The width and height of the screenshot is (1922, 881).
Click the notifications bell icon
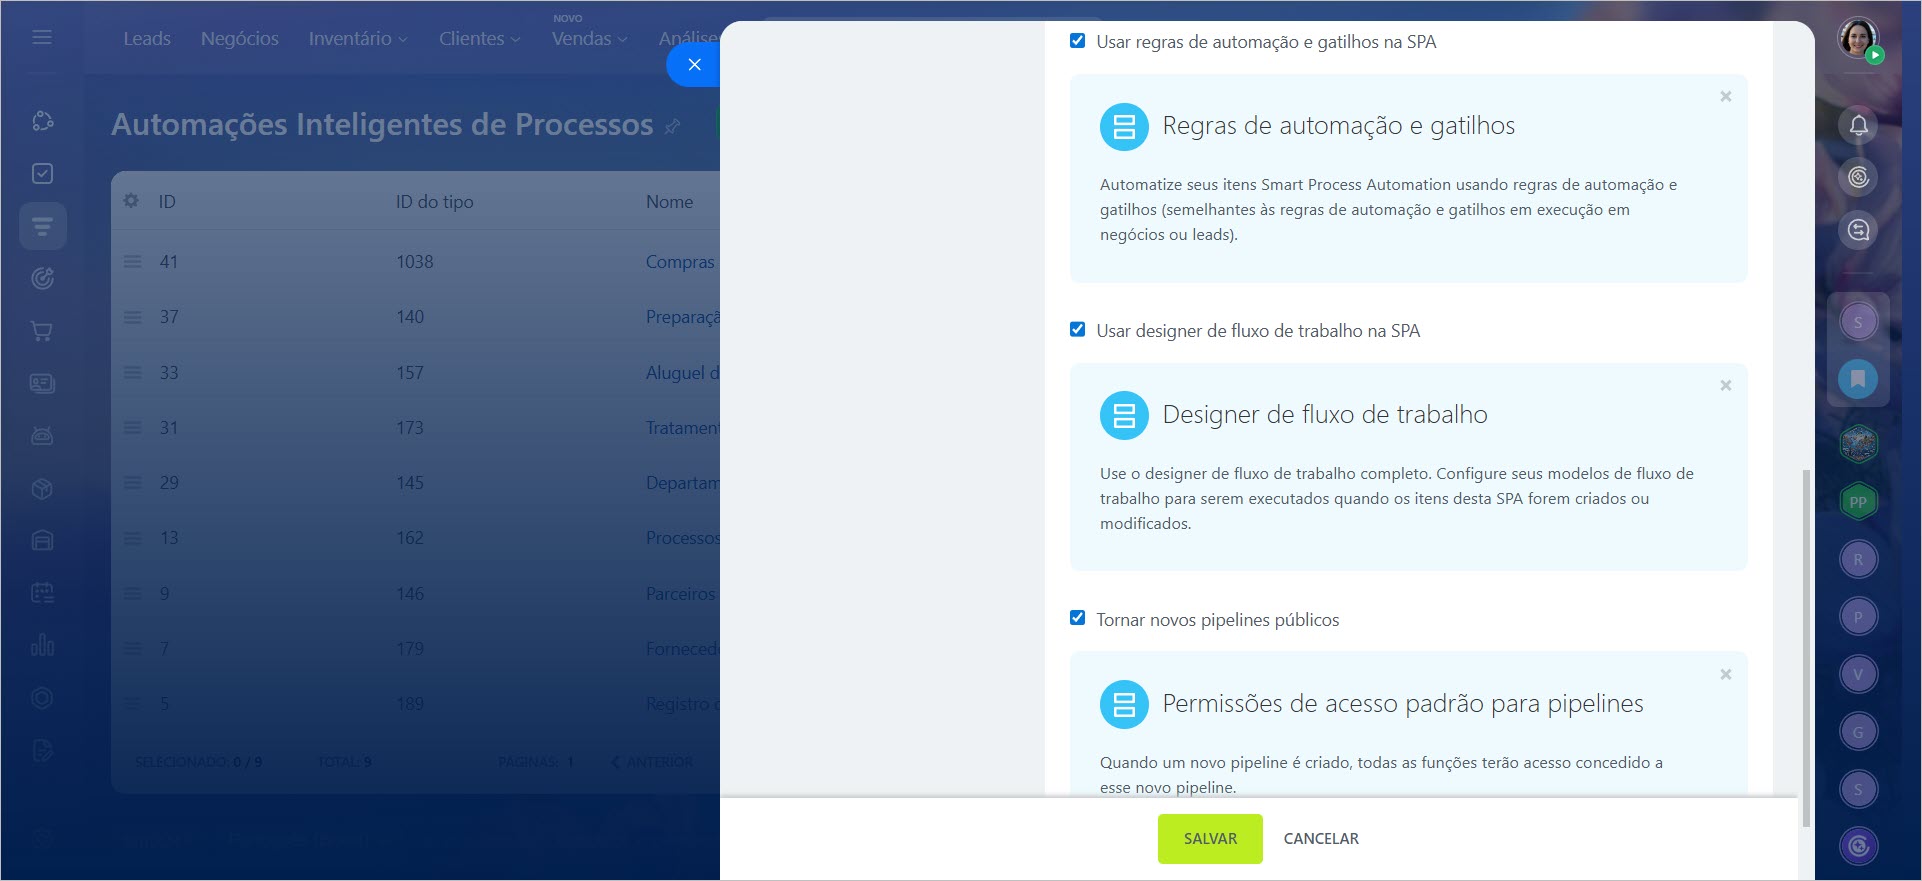[1858, 125]
